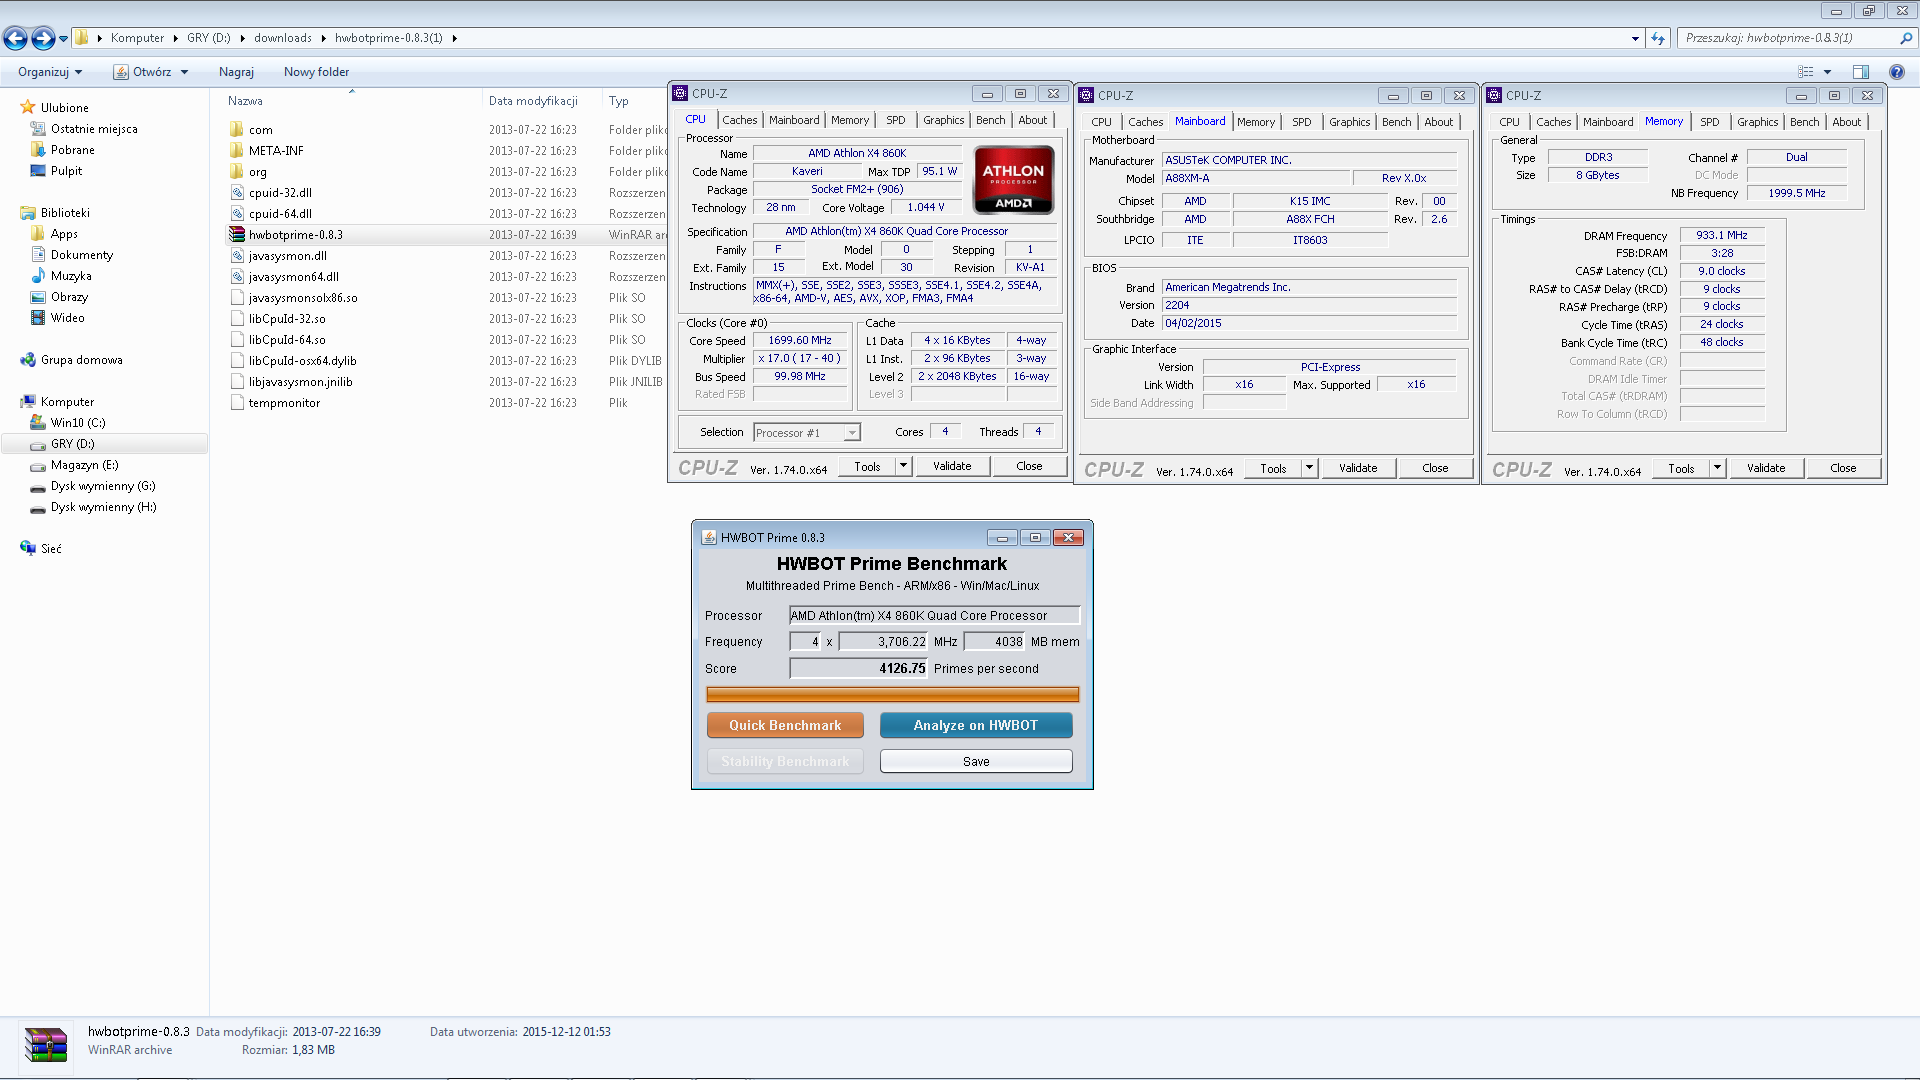1920x1080 pixels.
Task: Click the HWBOT Prime window title icon
Action: pyautogui.click(x=709, y=537)
